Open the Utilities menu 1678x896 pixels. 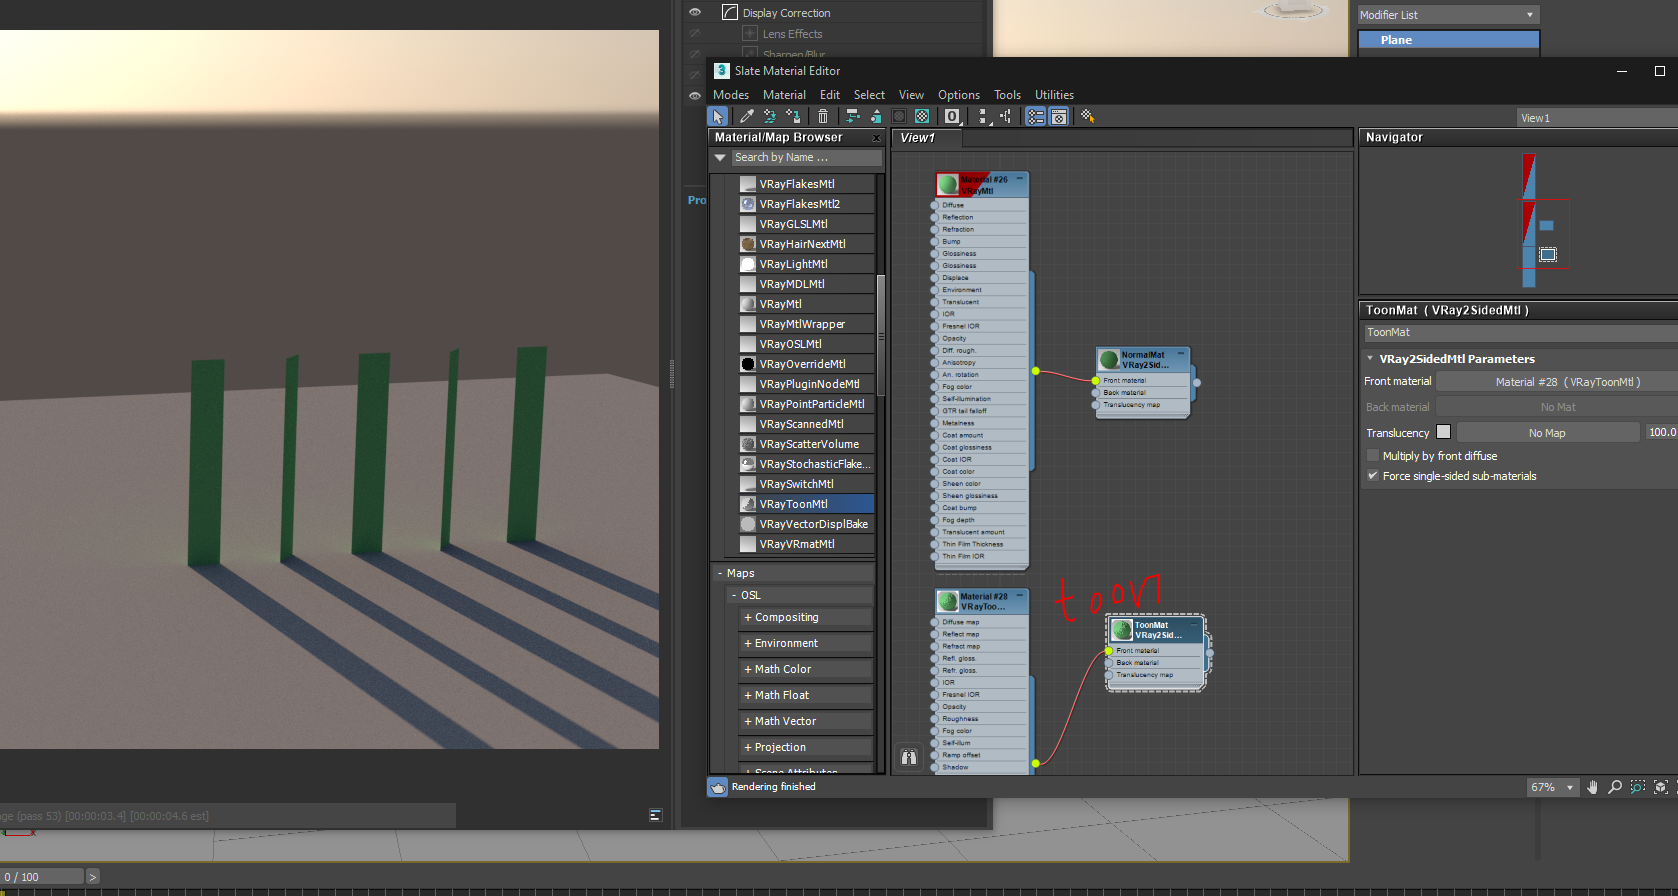coord(1054,95)
